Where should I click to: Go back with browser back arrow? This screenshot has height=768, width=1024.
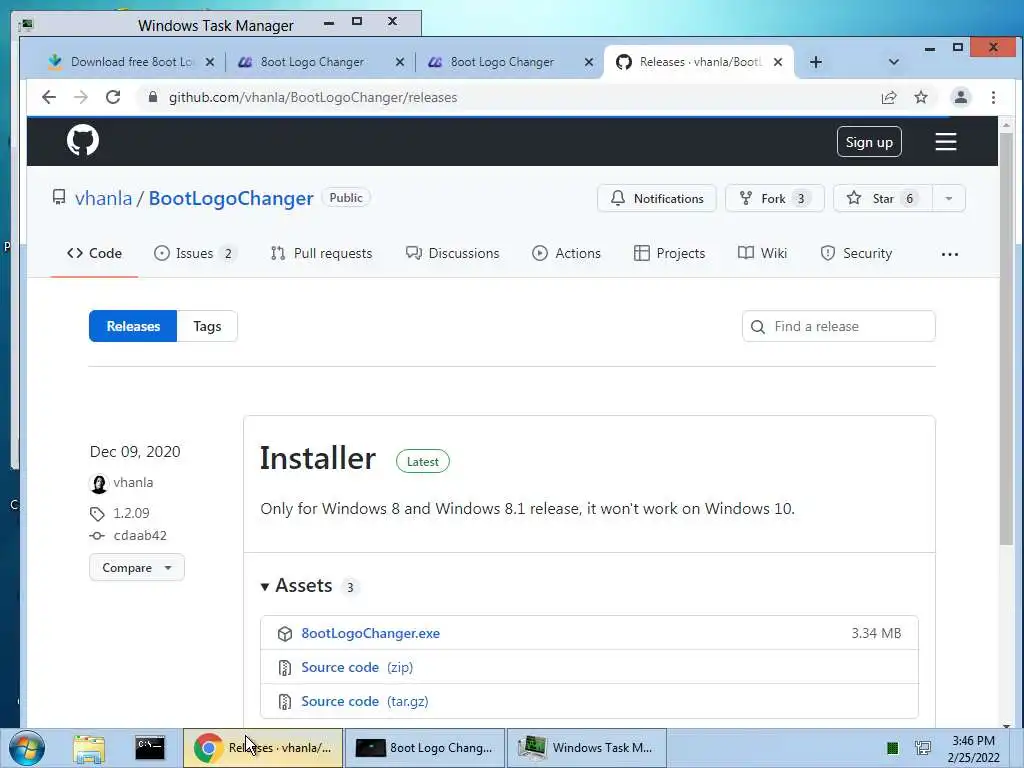point(49,97)
